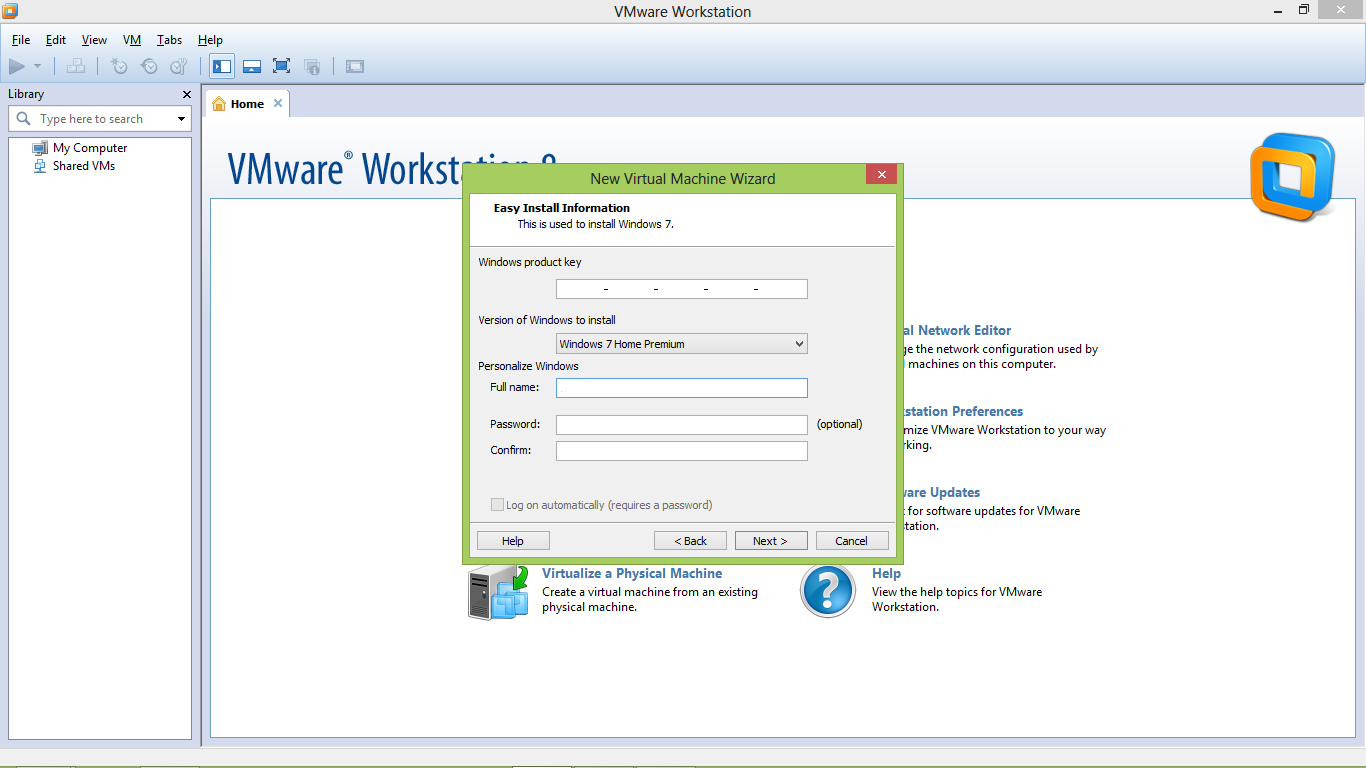Viewport: 1366px width, 768px height.
Task: Restore down the VMware Workstation window
Action: 1304,10
